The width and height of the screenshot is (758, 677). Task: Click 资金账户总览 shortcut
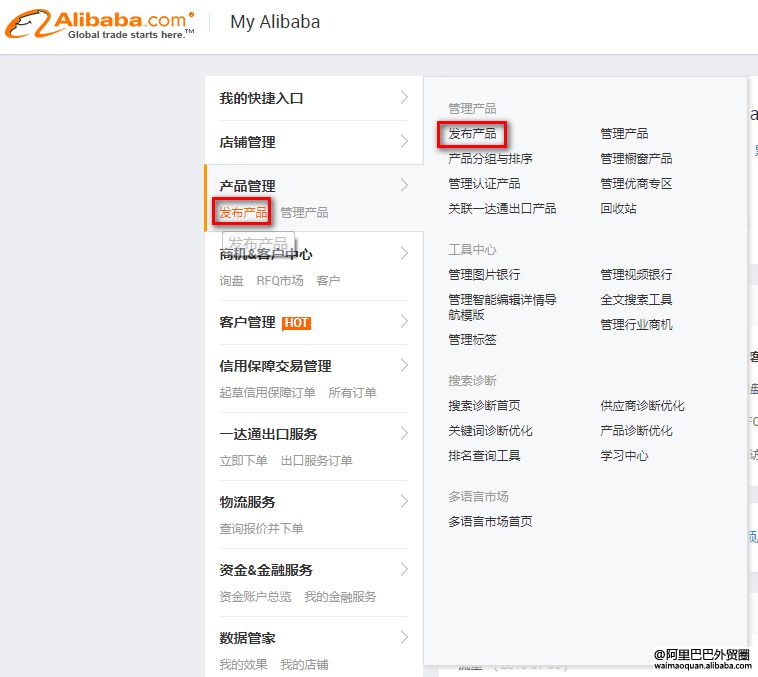pyautogui.click(x=255, y=597)
